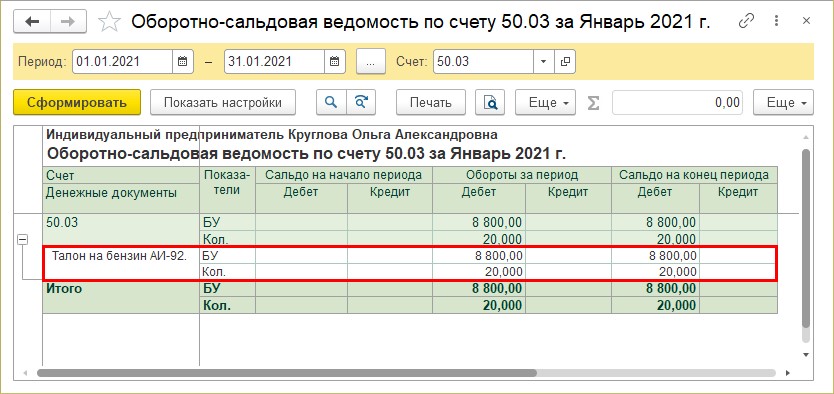Click the scroll left arrow

pyautogui.click(x=25, y=373)
